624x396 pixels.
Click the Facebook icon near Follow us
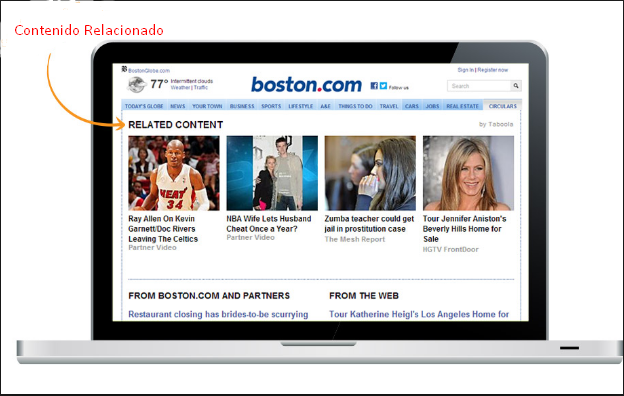pyautogui.click(x=374, y=86)
